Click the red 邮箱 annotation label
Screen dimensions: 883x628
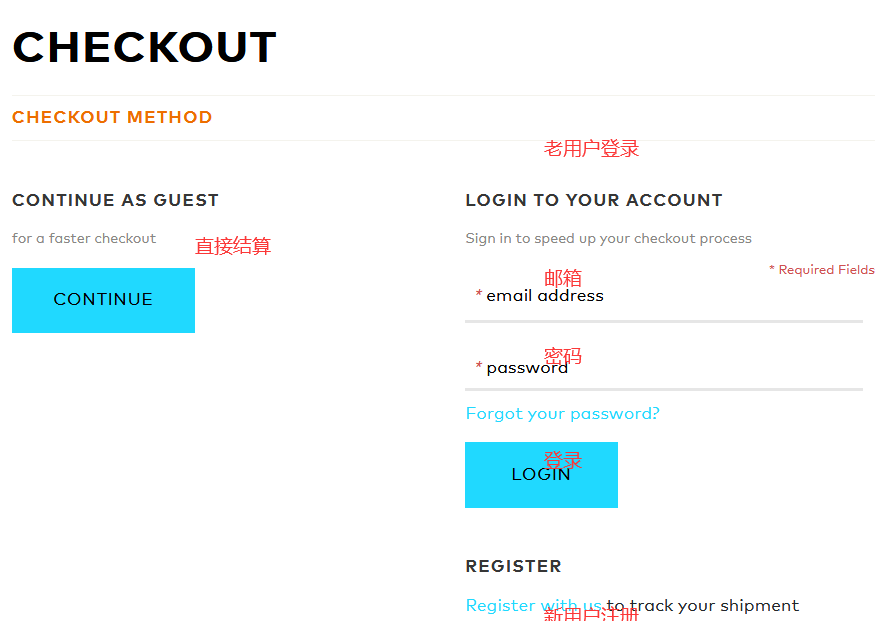[x=563, y=278]
